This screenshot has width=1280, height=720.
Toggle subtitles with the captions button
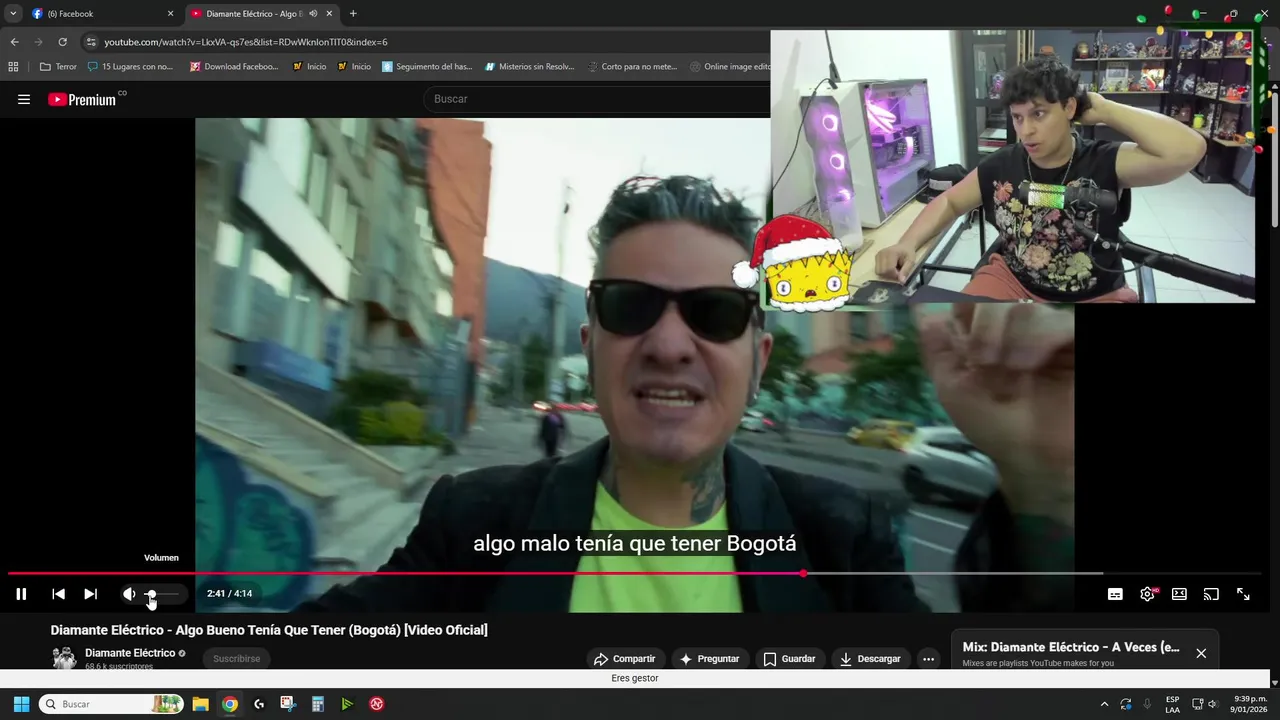pyautogui.click(x=1115, y=594)
